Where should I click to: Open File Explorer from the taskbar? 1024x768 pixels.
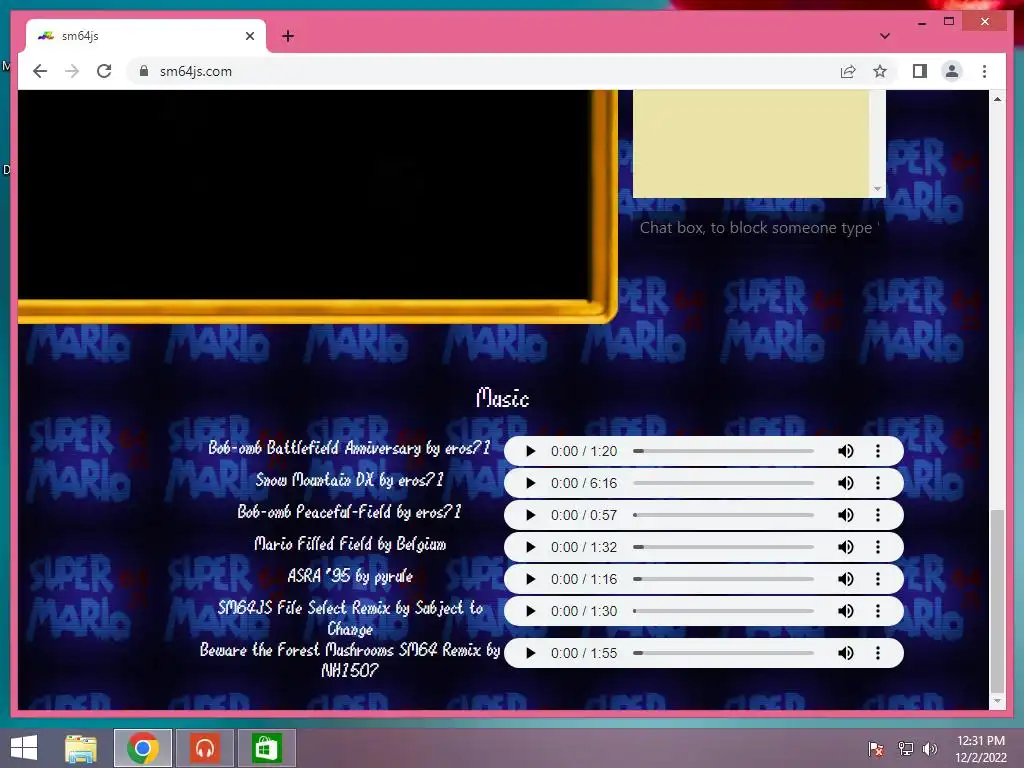pos(81,748)
